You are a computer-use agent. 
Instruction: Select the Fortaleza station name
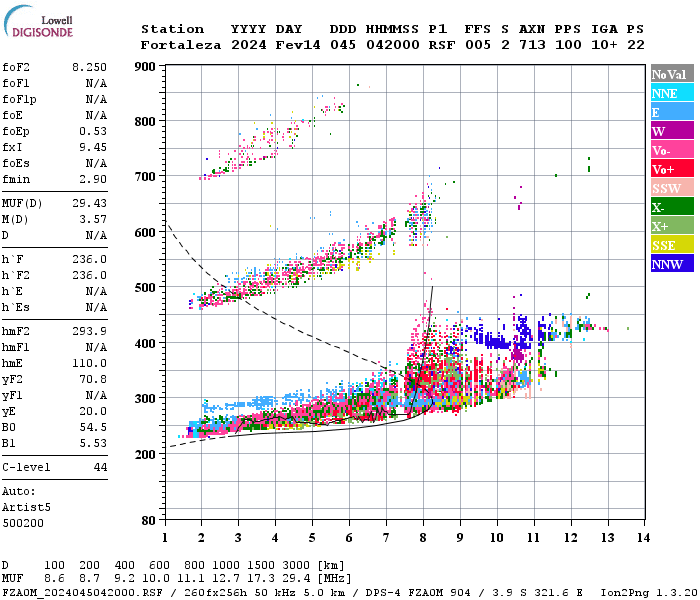pyautogui.click(x=181, y=45)
